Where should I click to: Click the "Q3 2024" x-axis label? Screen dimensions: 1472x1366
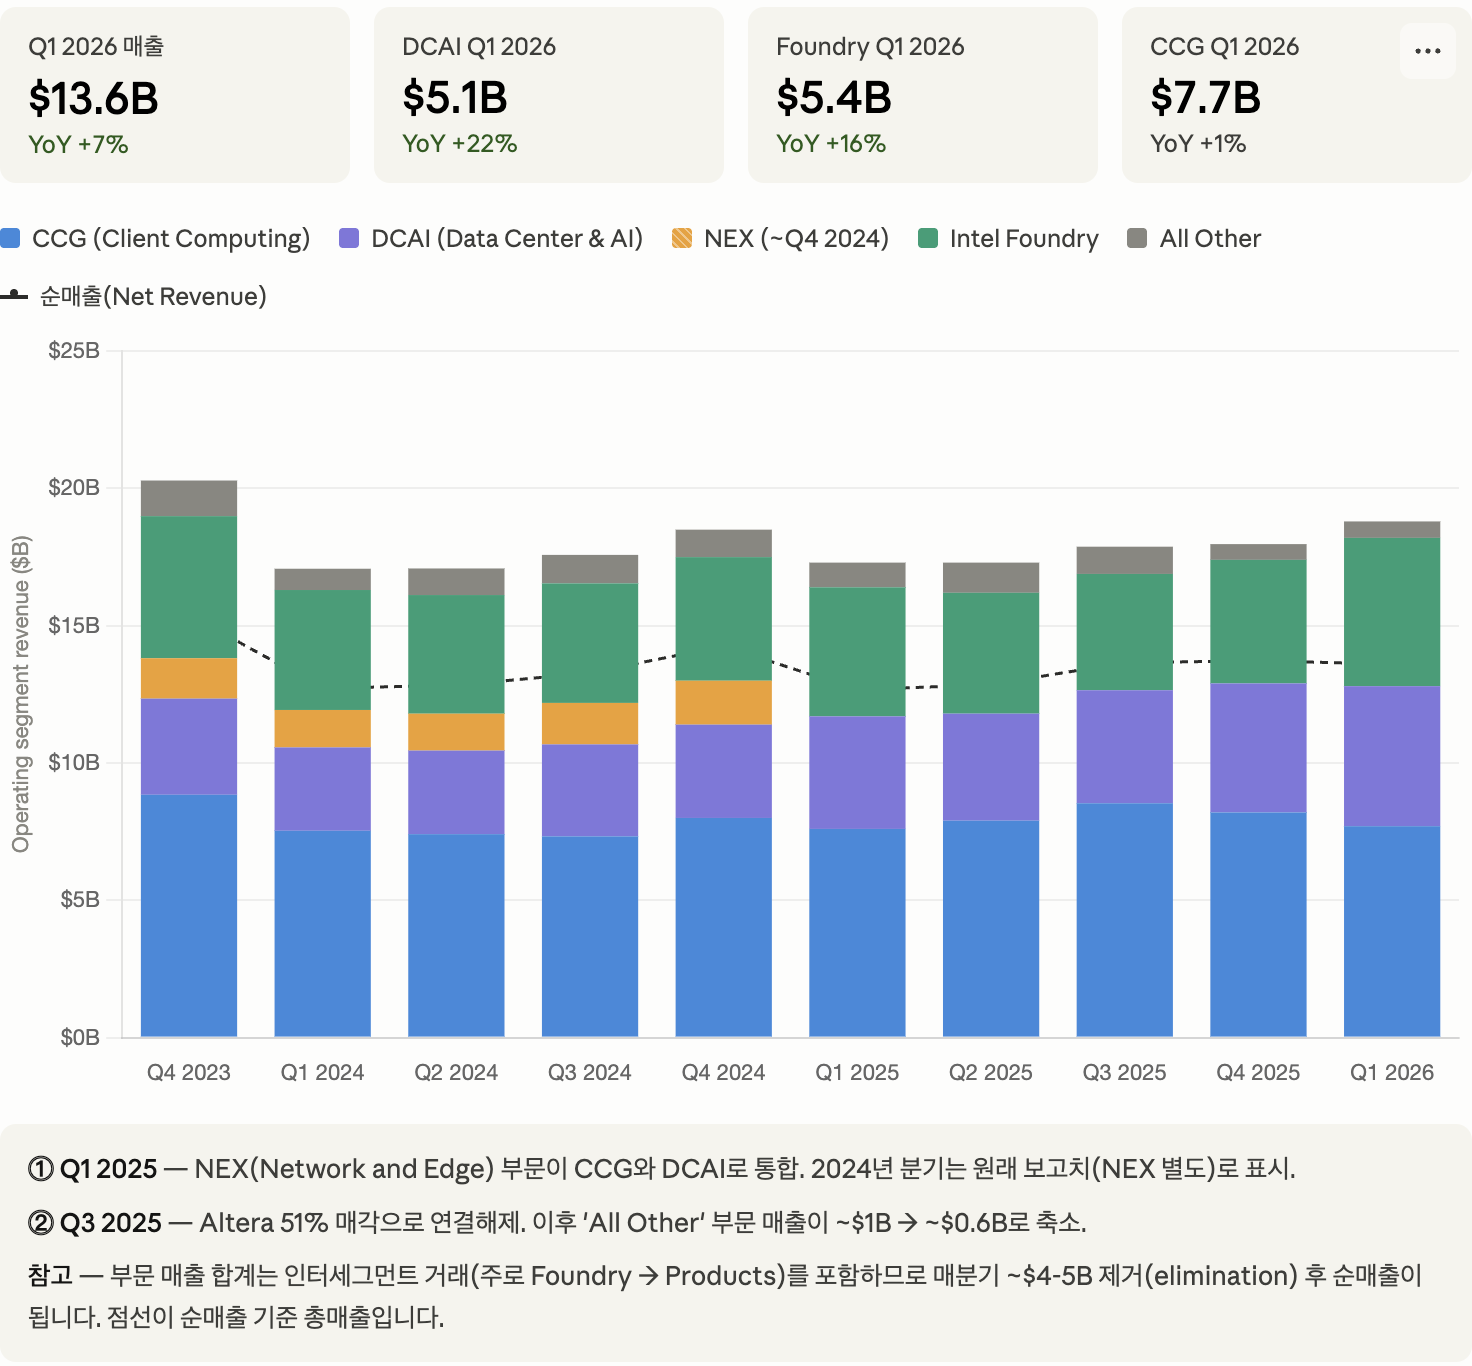[x=590, y=1072]
